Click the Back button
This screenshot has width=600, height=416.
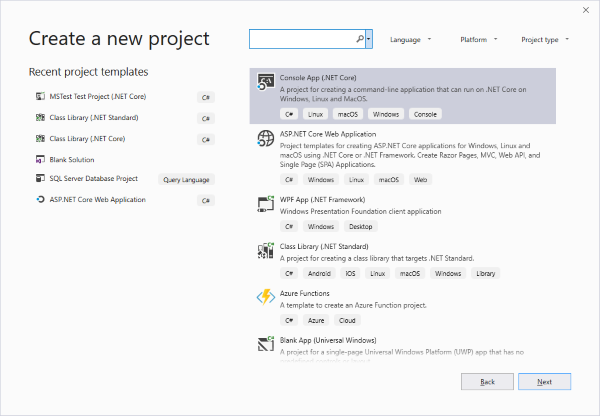click(487, 382)
